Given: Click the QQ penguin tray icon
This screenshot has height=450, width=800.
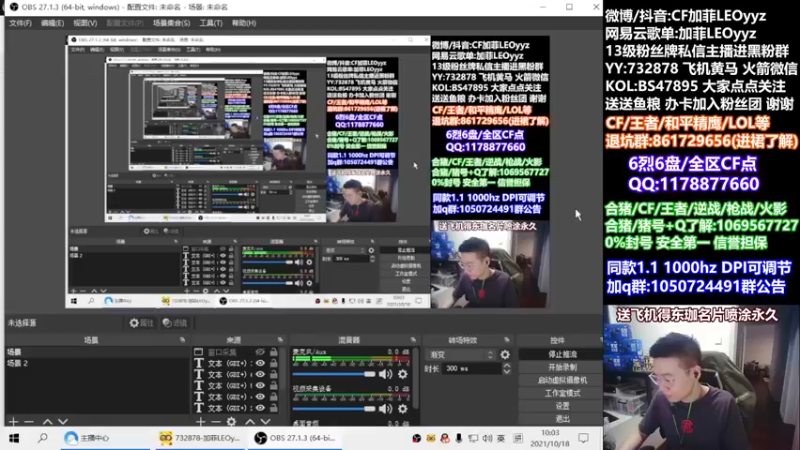Looking at the screenshot, I should (445, 438).
